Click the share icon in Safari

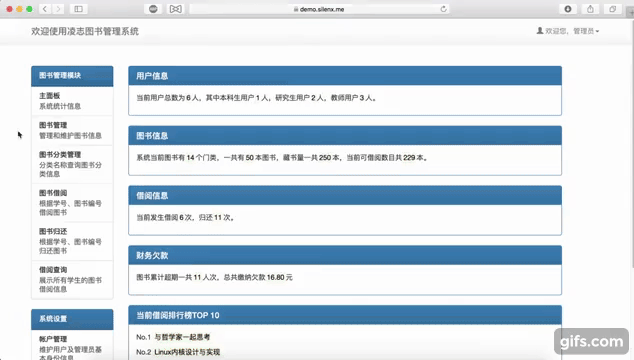[x=590, y=9]
